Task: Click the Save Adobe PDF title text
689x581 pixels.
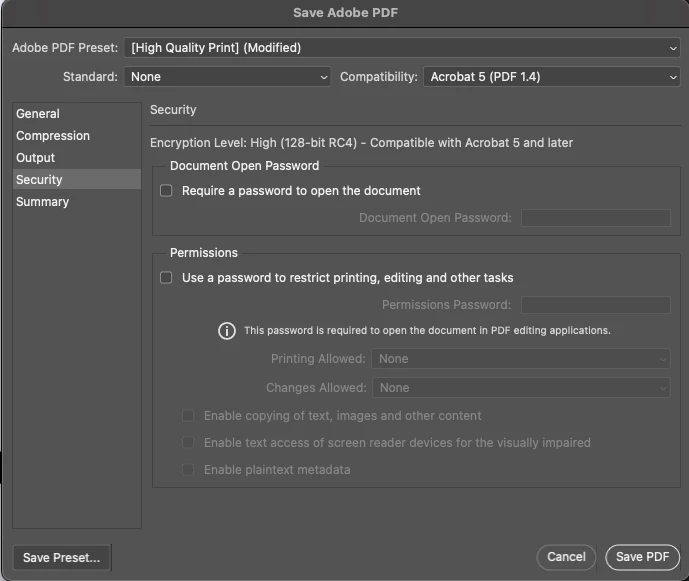Action: point(345,13)
